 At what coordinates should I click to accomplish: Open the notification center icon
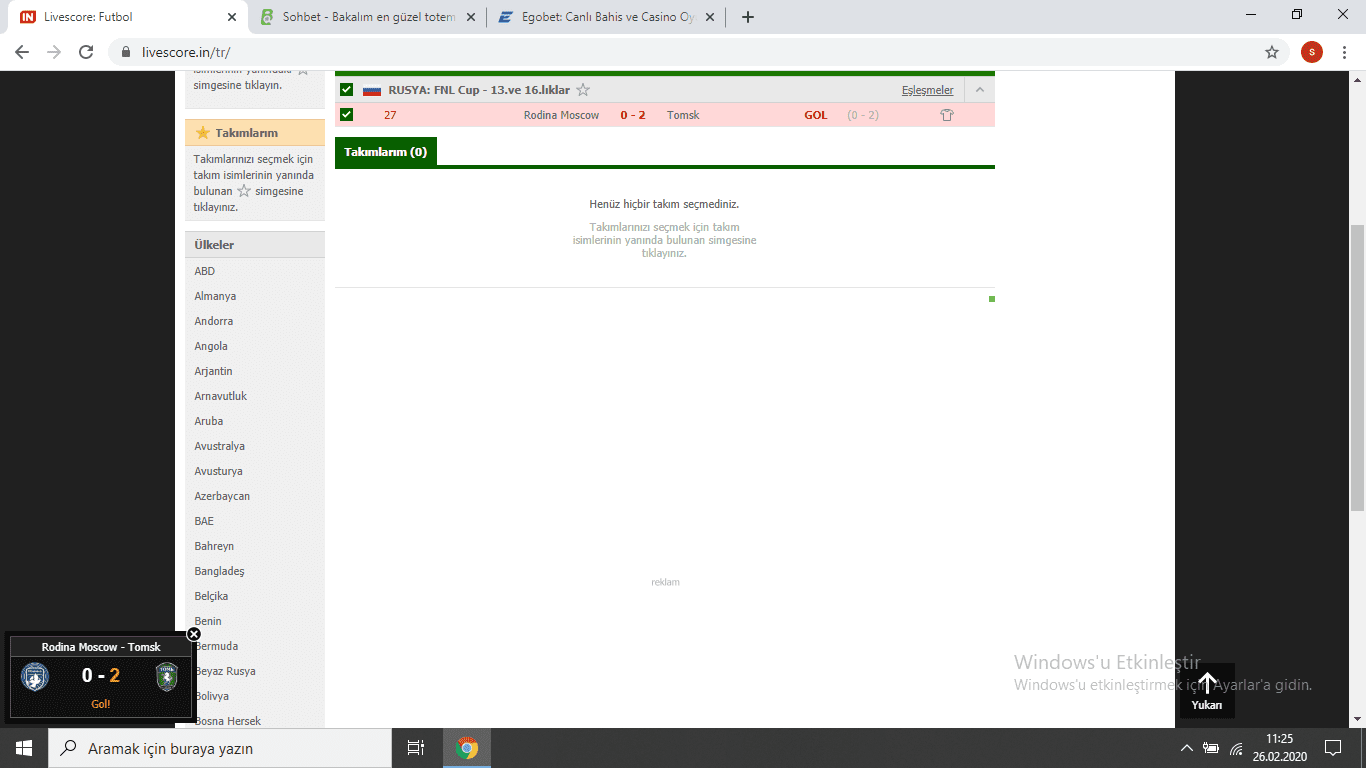tap(1332, 748)
